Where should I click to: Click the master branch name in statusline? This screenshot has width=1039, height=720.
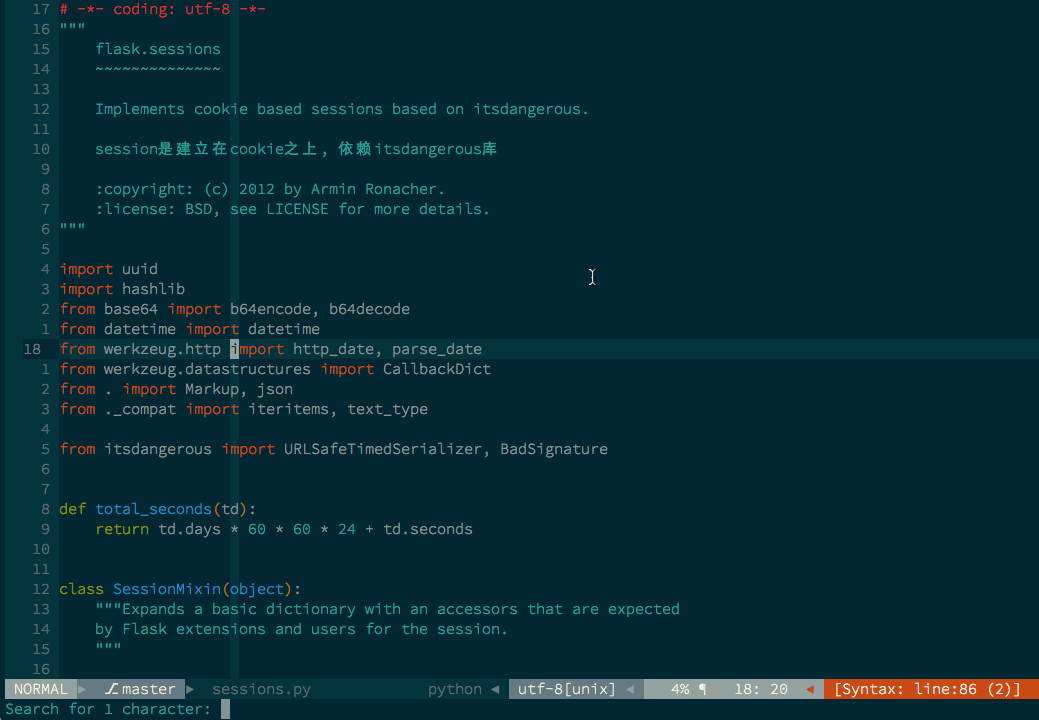(x=148, y=689)
